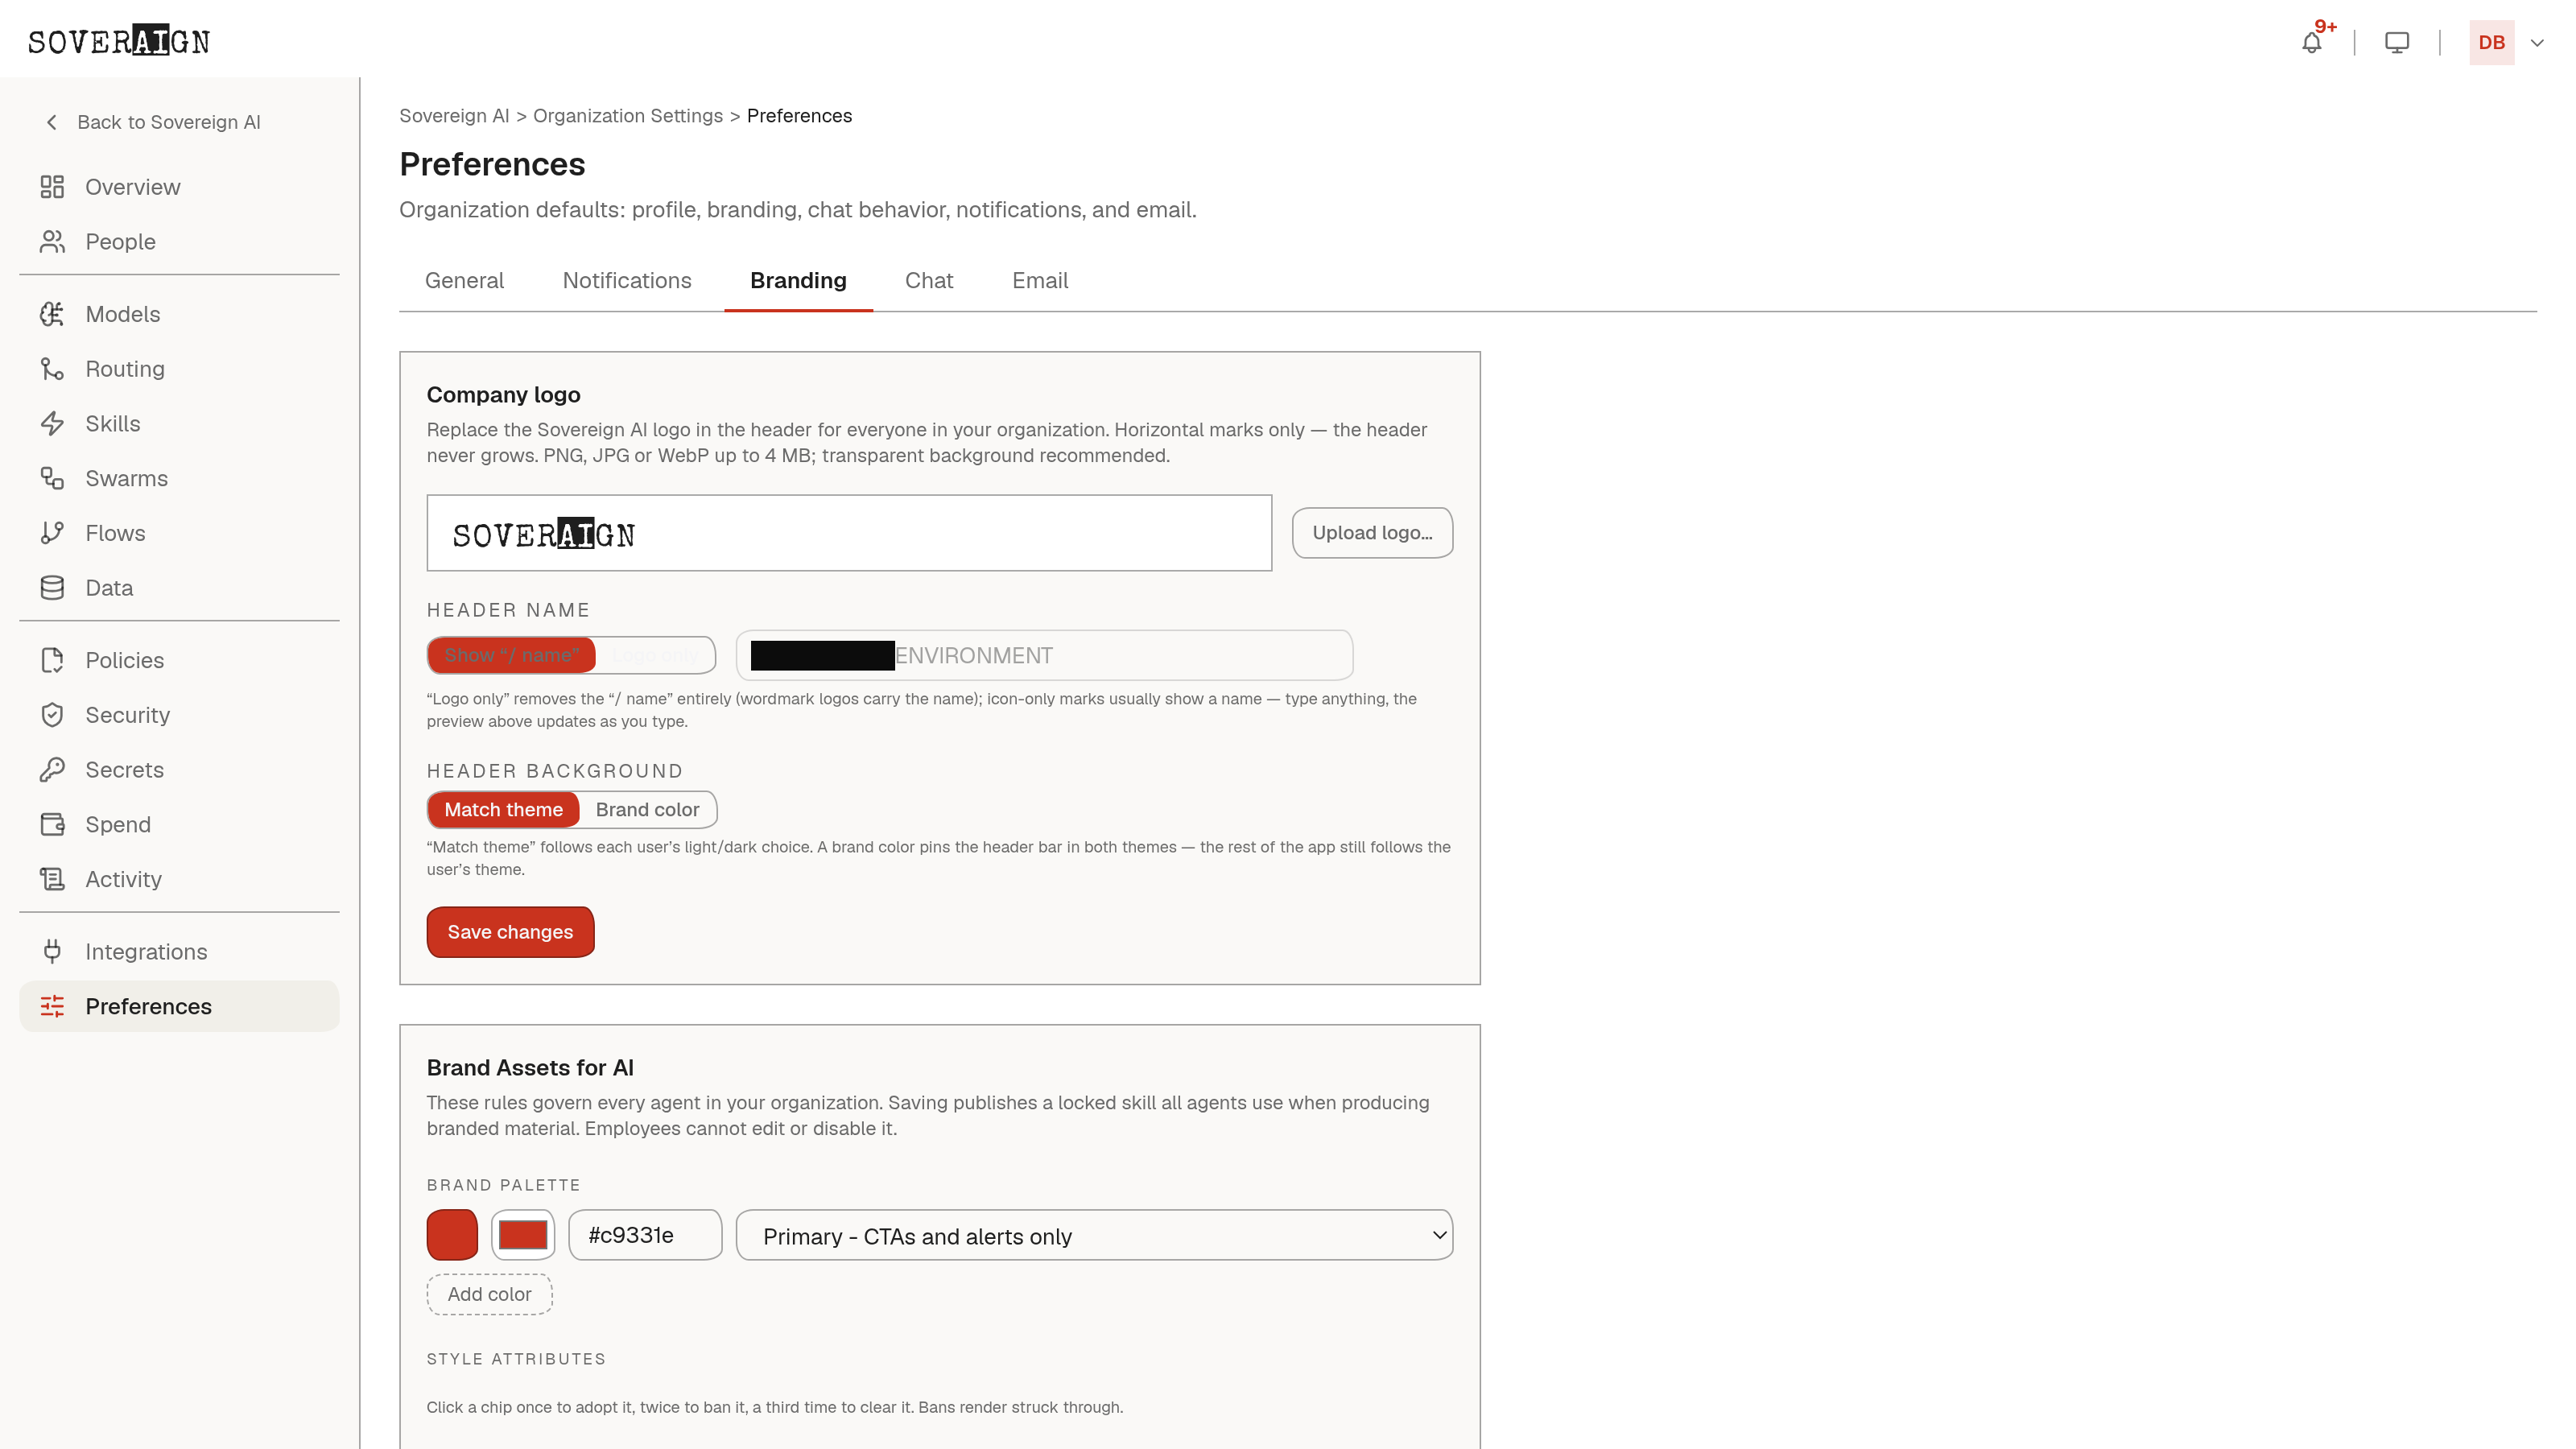
Task: Open Swarms label in sidebar
Action: 127,478
